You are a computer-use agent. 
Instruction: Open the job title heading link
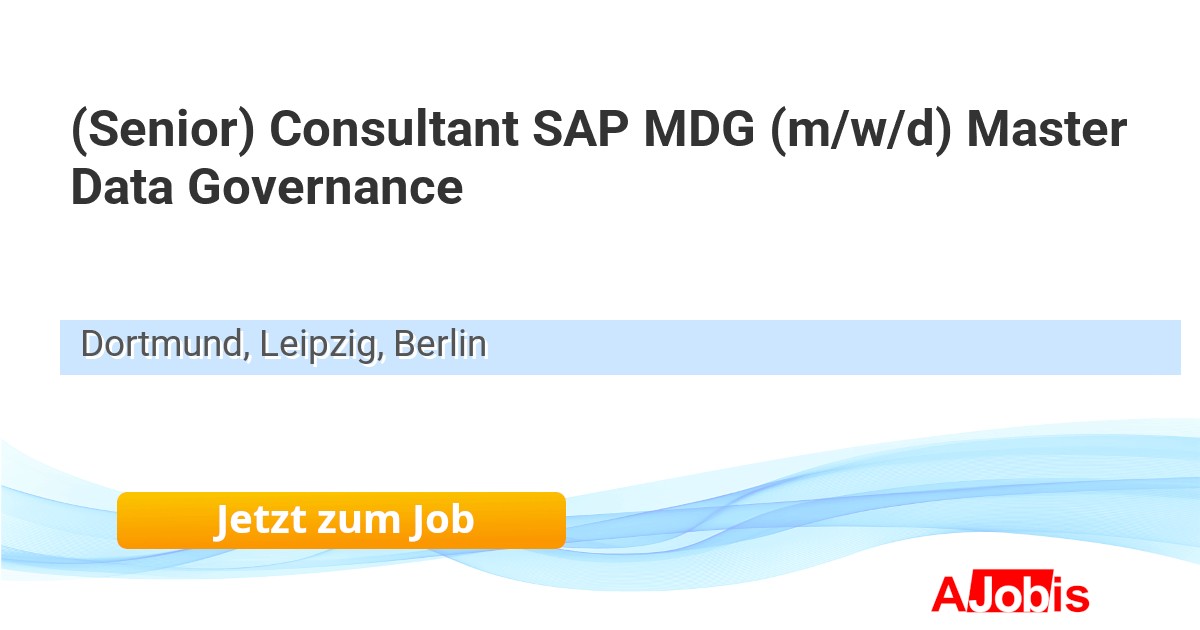(598, 159)
